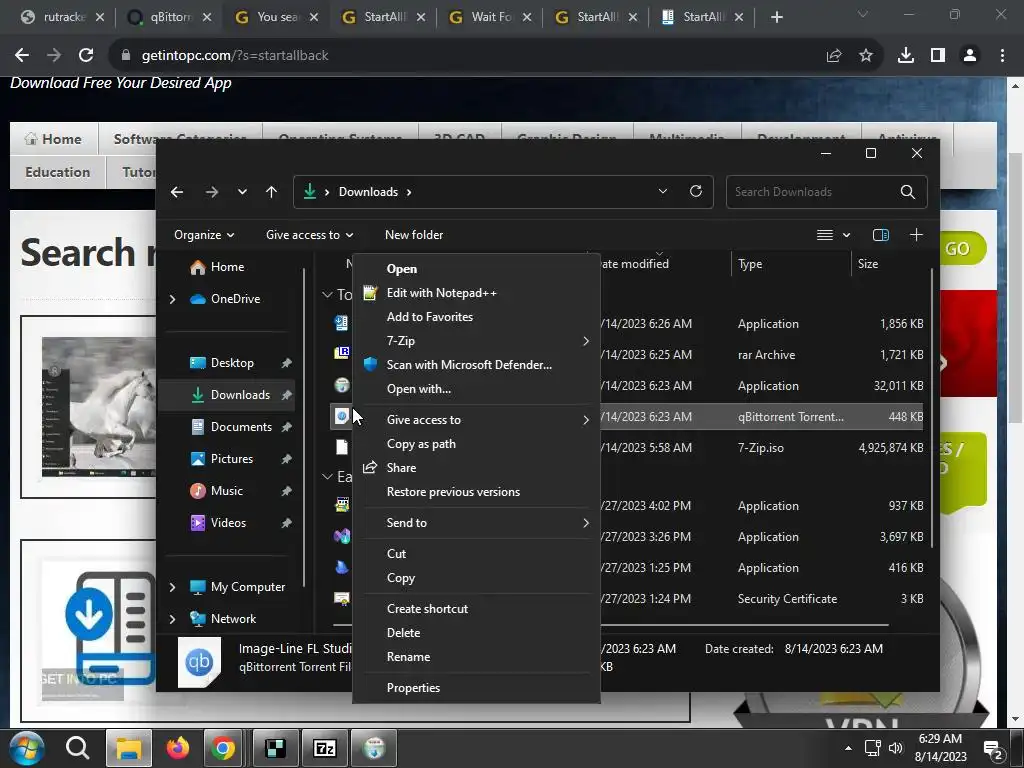
Task: Open Education link on website
Action: pyautogui.click(x=57, y=172)
